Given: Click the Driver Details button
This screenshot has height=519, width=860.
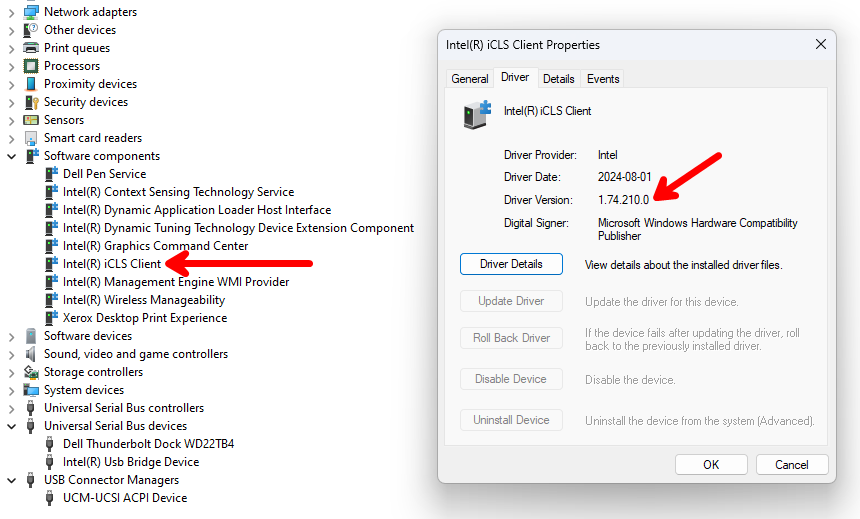Looking at the screenshot, I should pyautogui.click(x=511, y=264).
